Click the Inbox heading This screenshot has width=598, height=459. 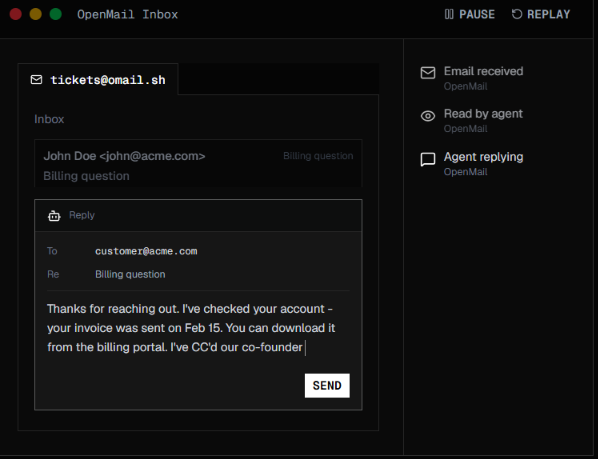click(49, 119)
